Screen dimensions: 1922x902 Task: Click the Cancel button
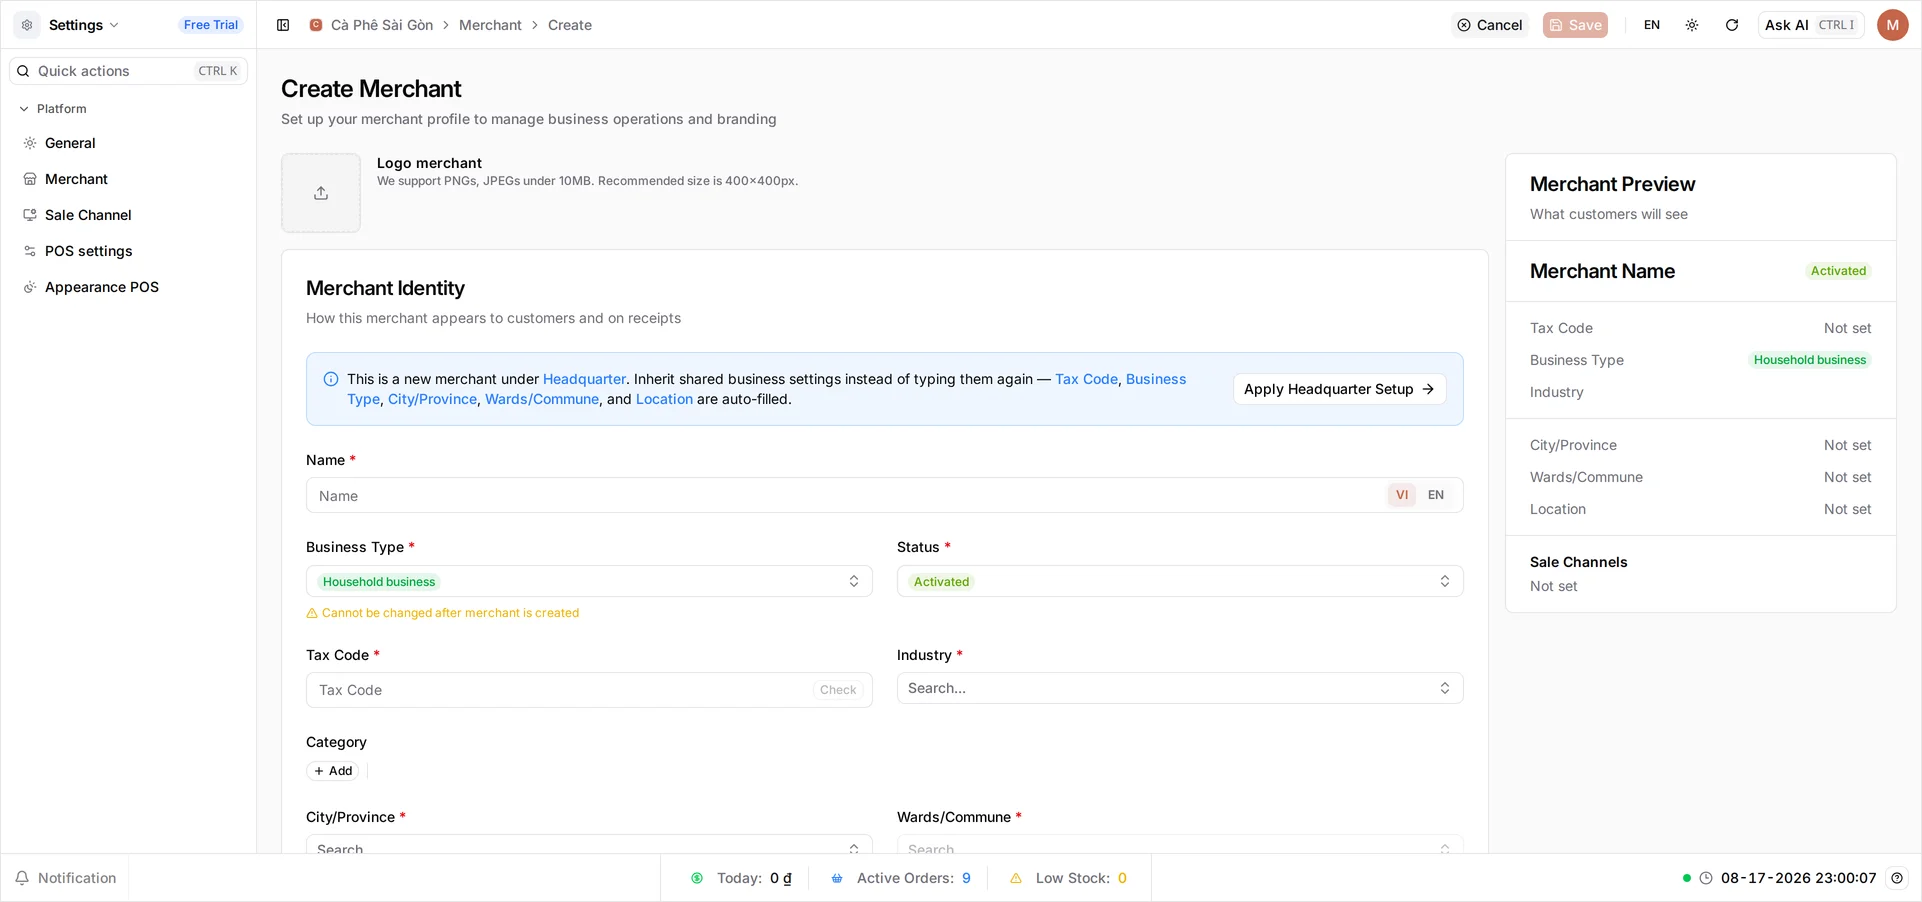click(1490, 25)
